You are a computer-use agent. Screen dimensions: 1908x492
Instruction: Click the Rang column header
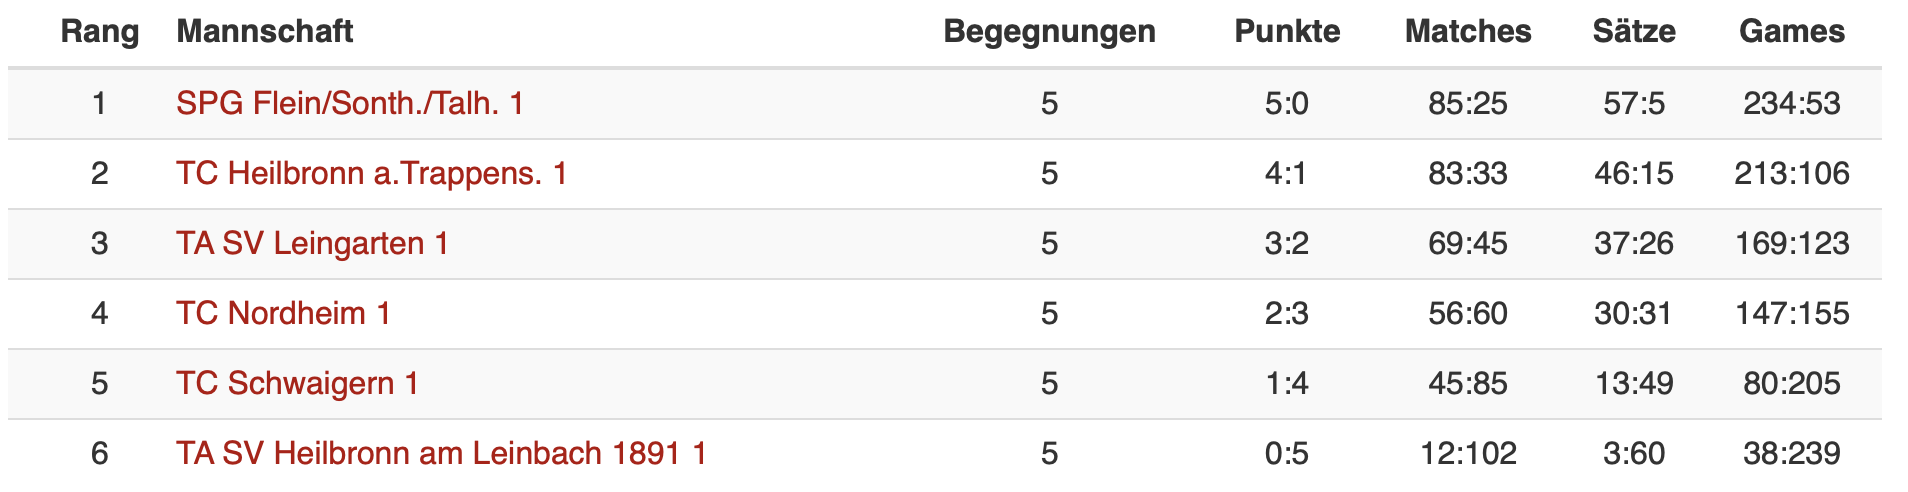click(x=100, y=32)
